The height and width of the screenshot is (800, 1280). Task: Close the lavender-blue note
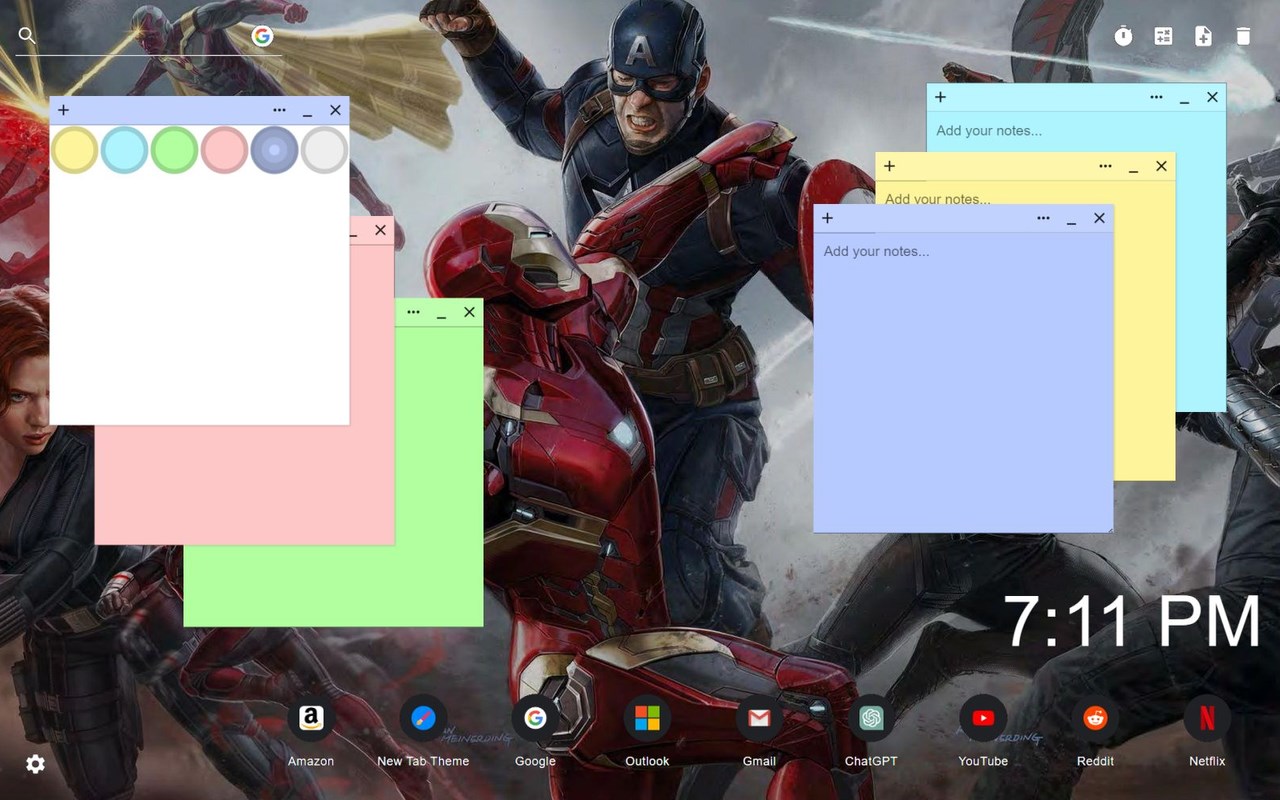pos(1099,218)
